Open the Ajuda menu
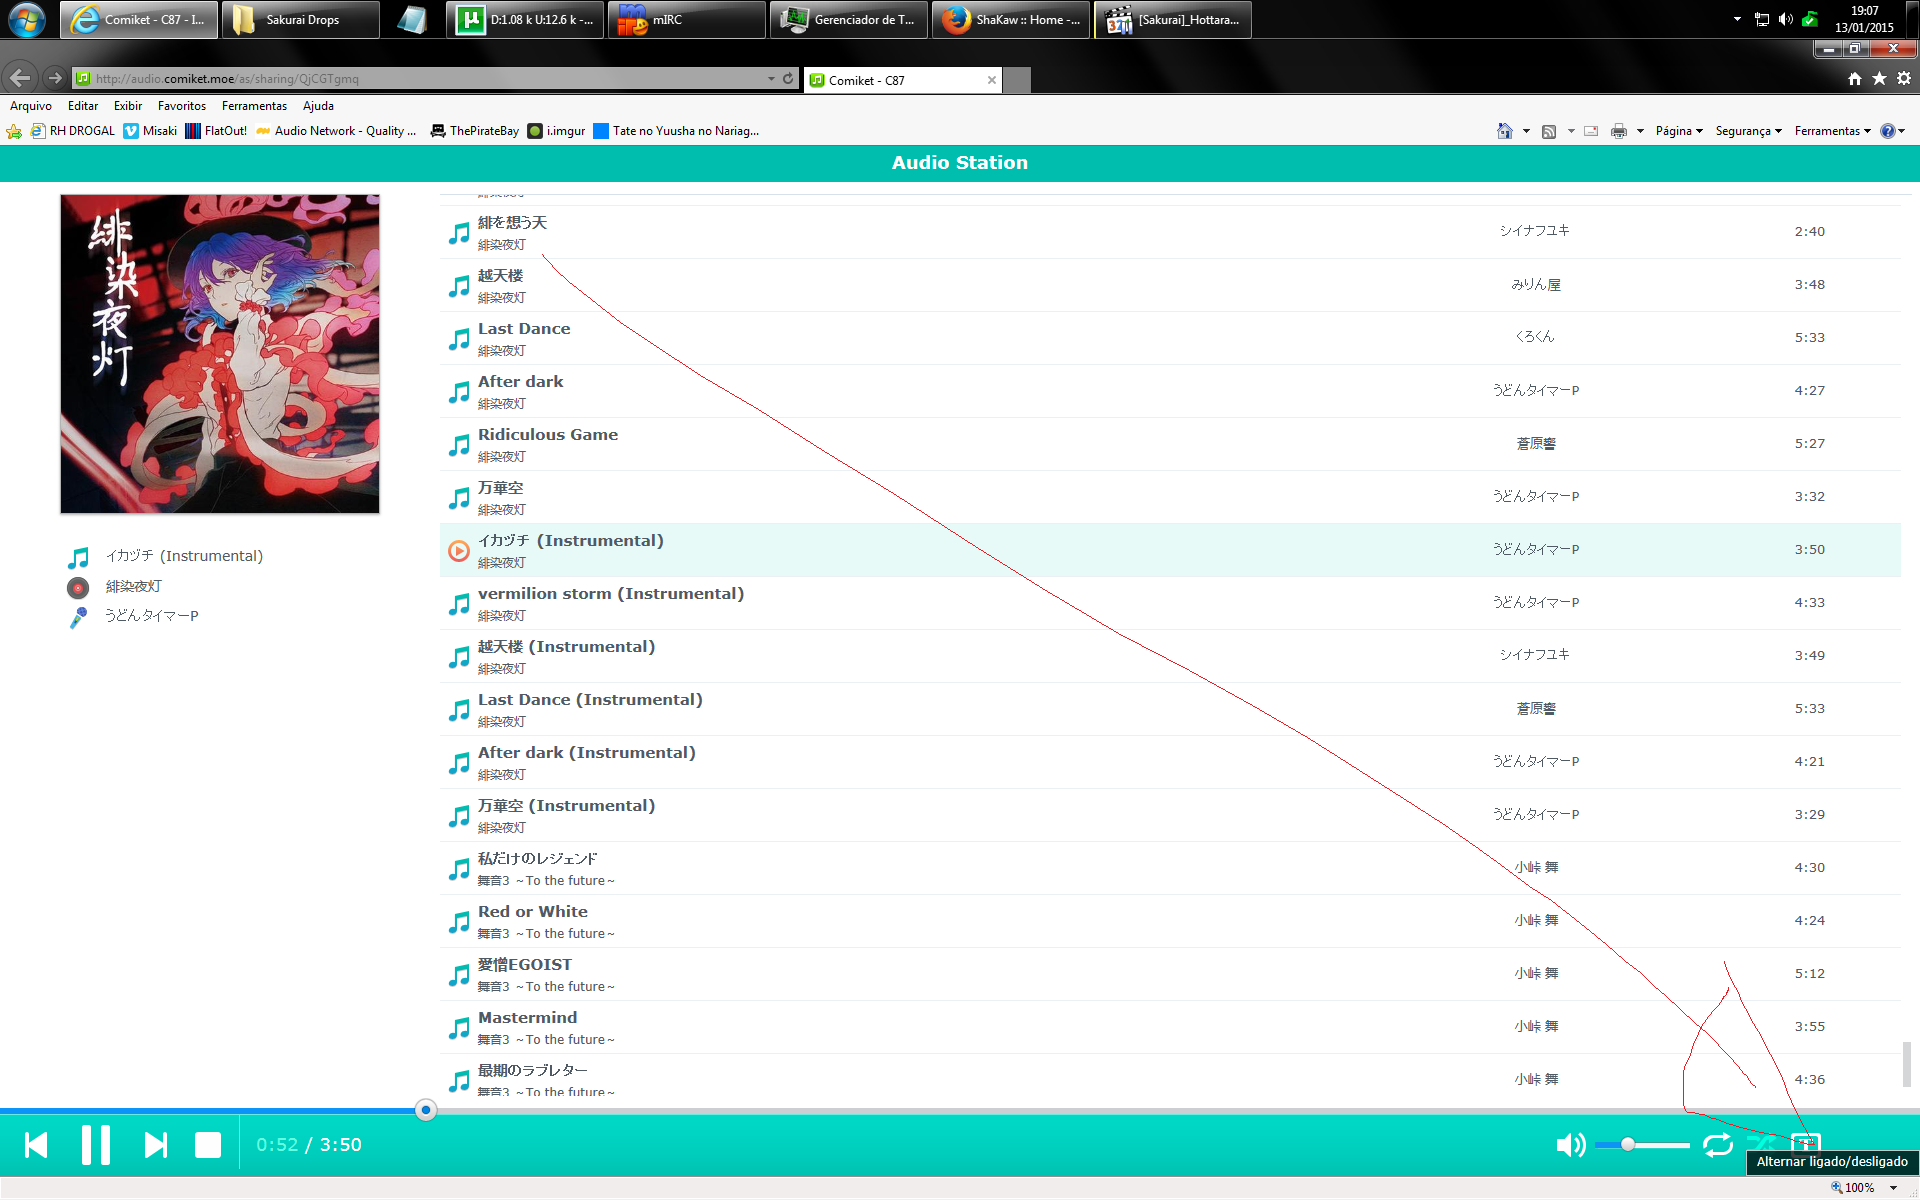This screenshot has width=1920, height=1200. [318, 106]
